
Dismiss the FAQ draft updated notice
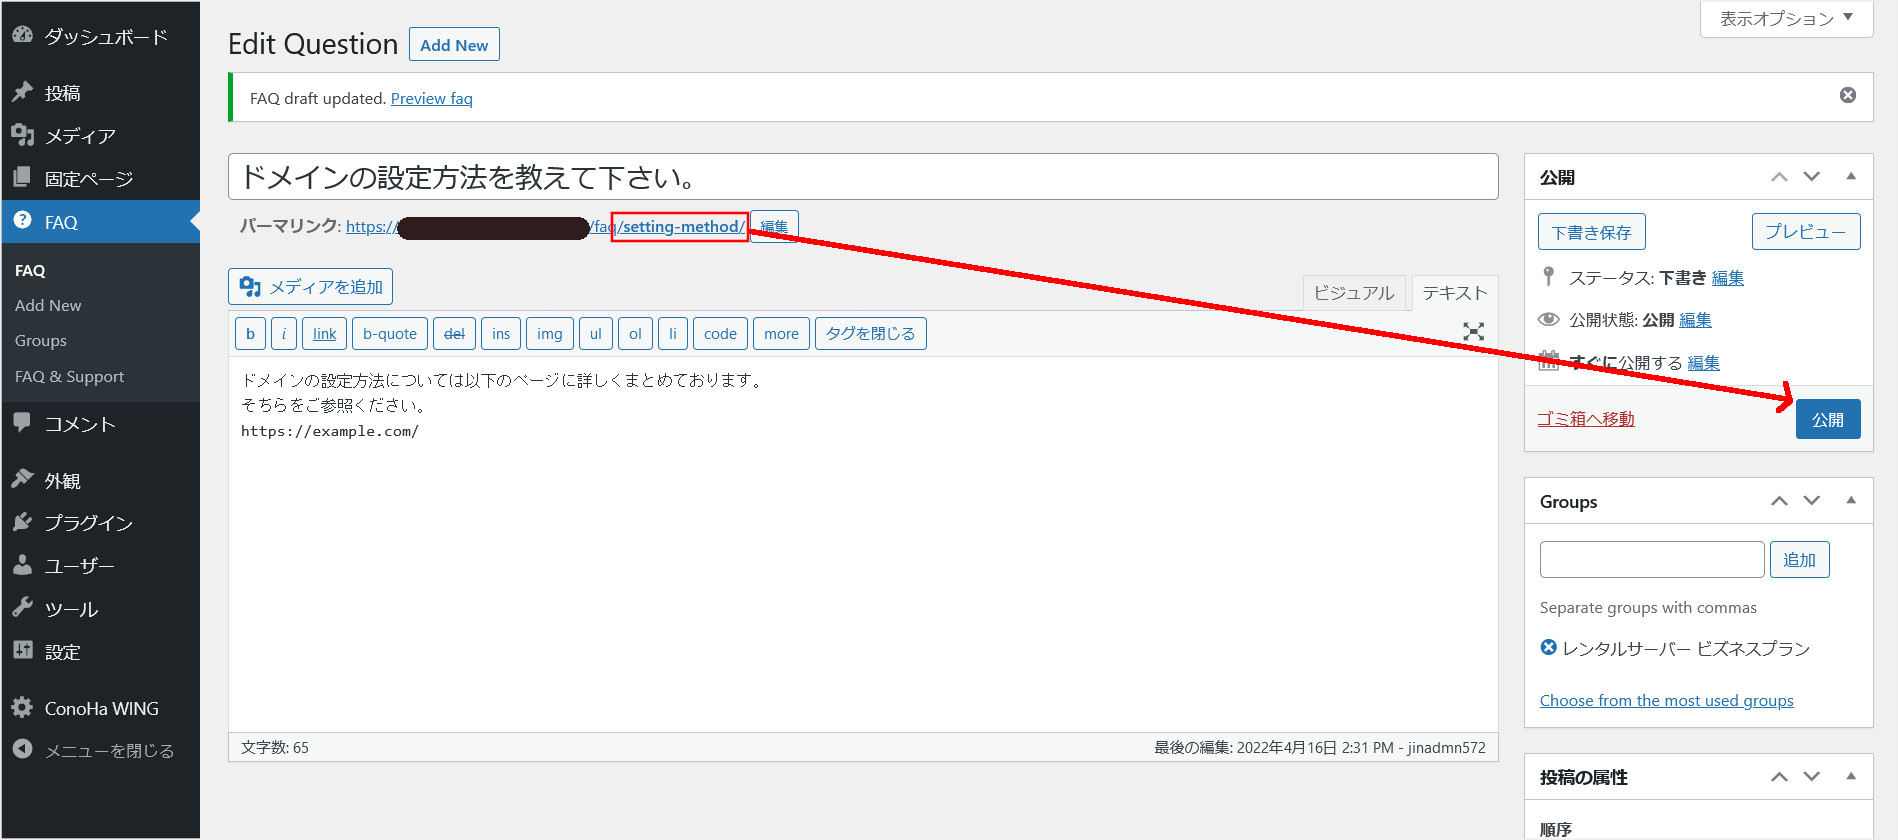(1848, 95)
